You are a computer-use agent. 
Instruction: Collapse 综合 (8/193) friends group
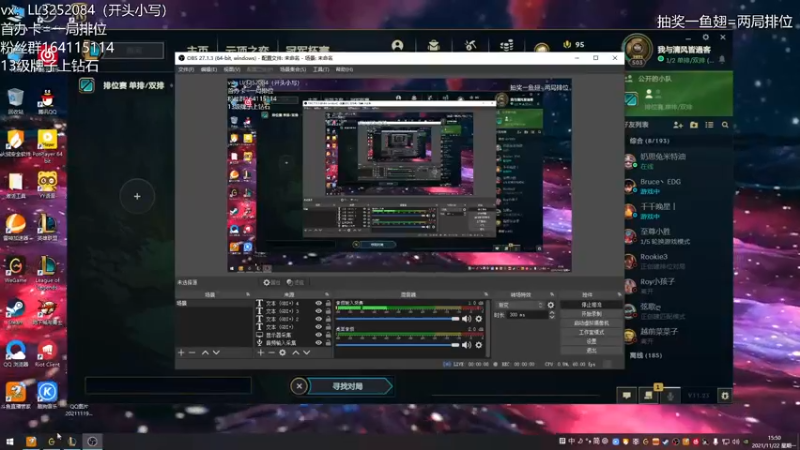(x=648, y=141)
